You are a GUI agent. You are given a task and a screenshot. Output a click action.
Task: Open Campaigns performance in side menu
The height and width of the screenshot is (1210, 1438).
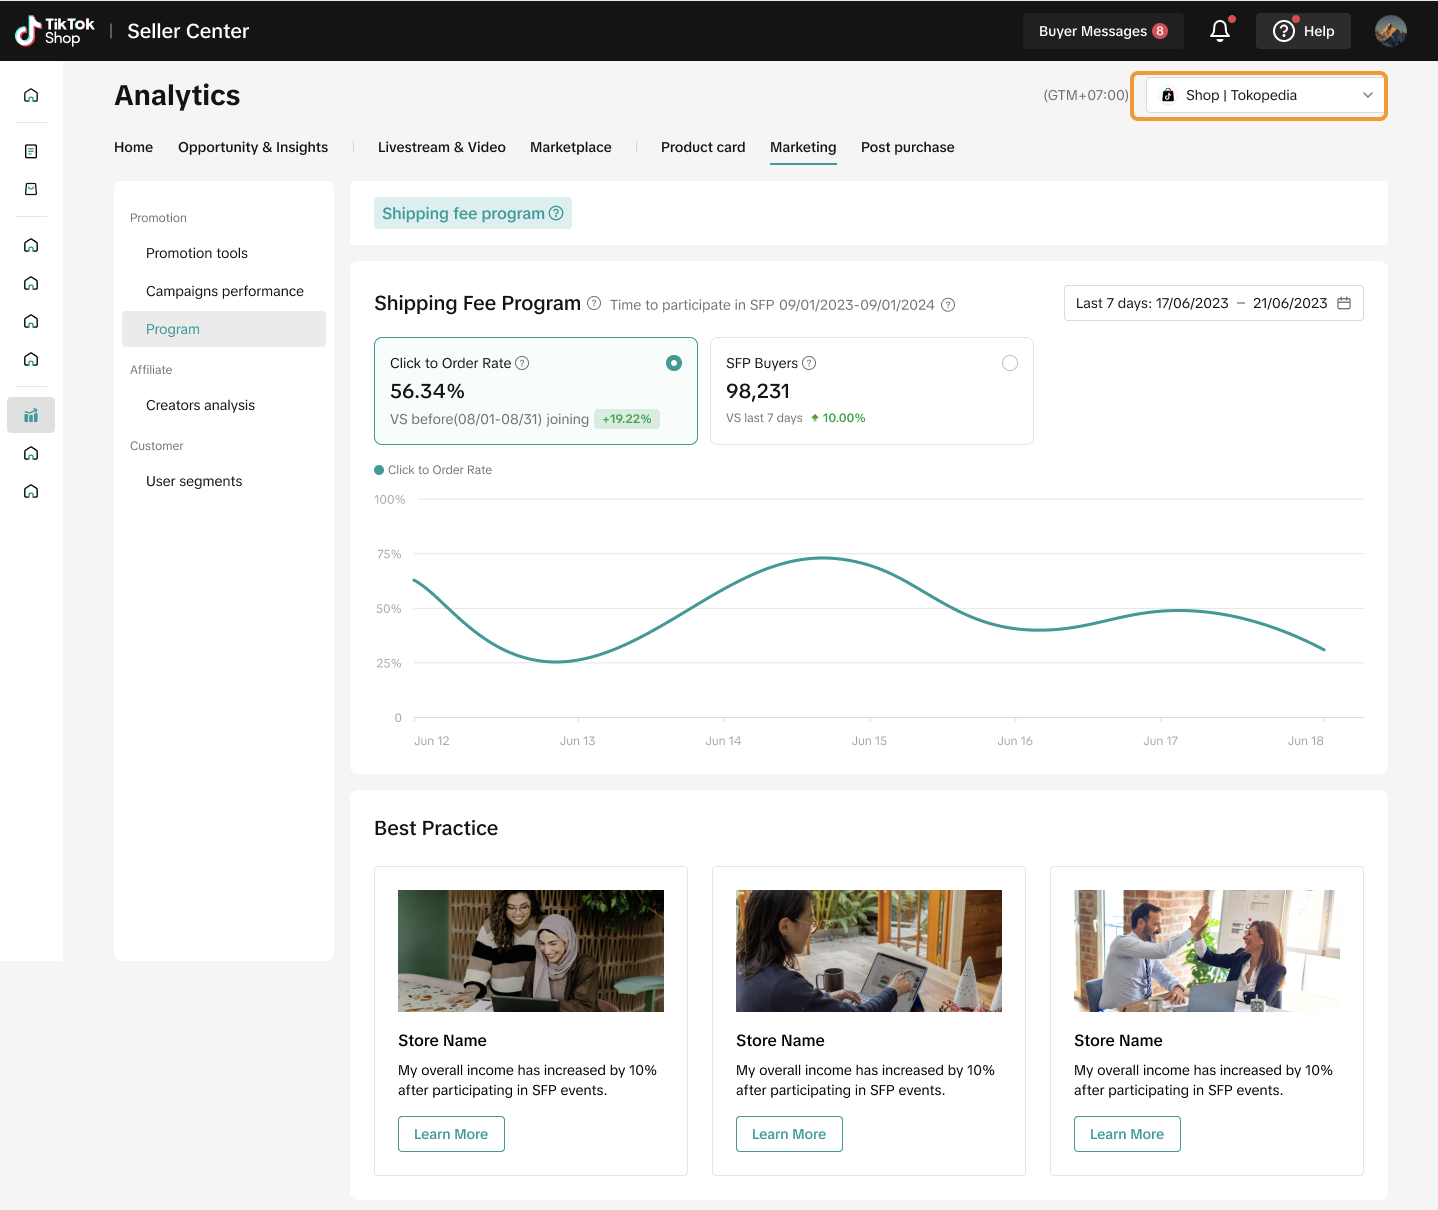225,291
